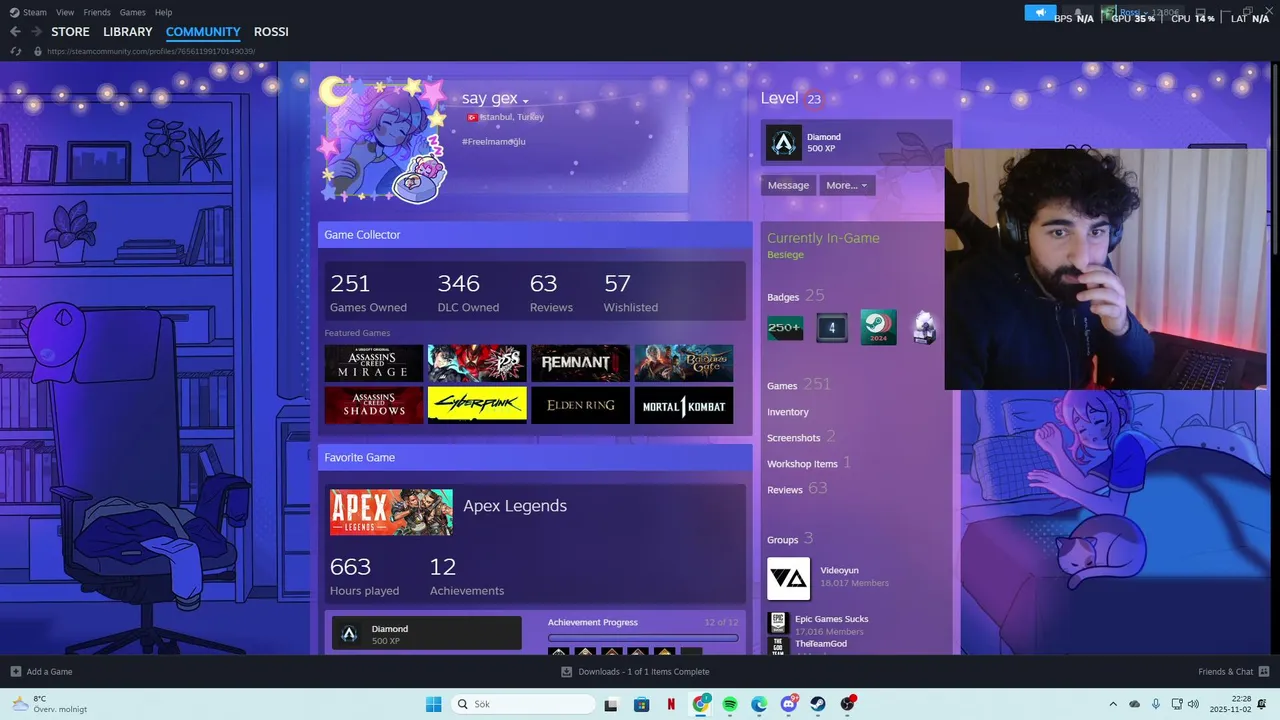Click the Diamond badge icon in the Favorite Game panel
This screenshot has width=1280, height=720.
(x=349, y=633)
